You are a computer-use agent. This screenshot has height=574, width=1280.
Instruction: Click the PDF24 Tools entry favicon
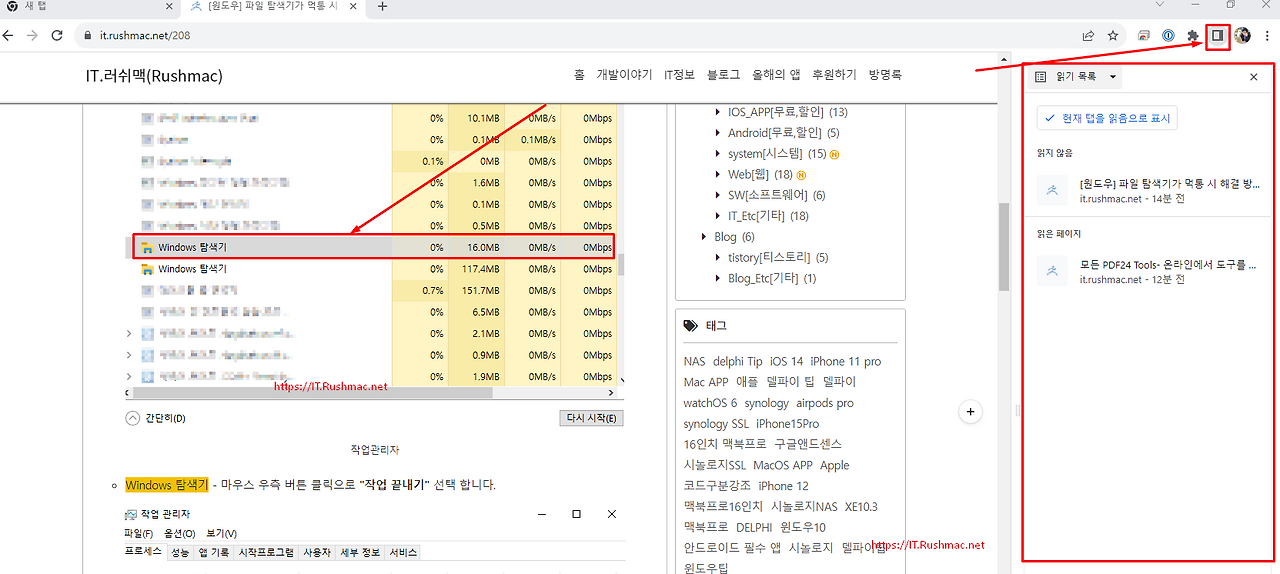pos(1052,272)
